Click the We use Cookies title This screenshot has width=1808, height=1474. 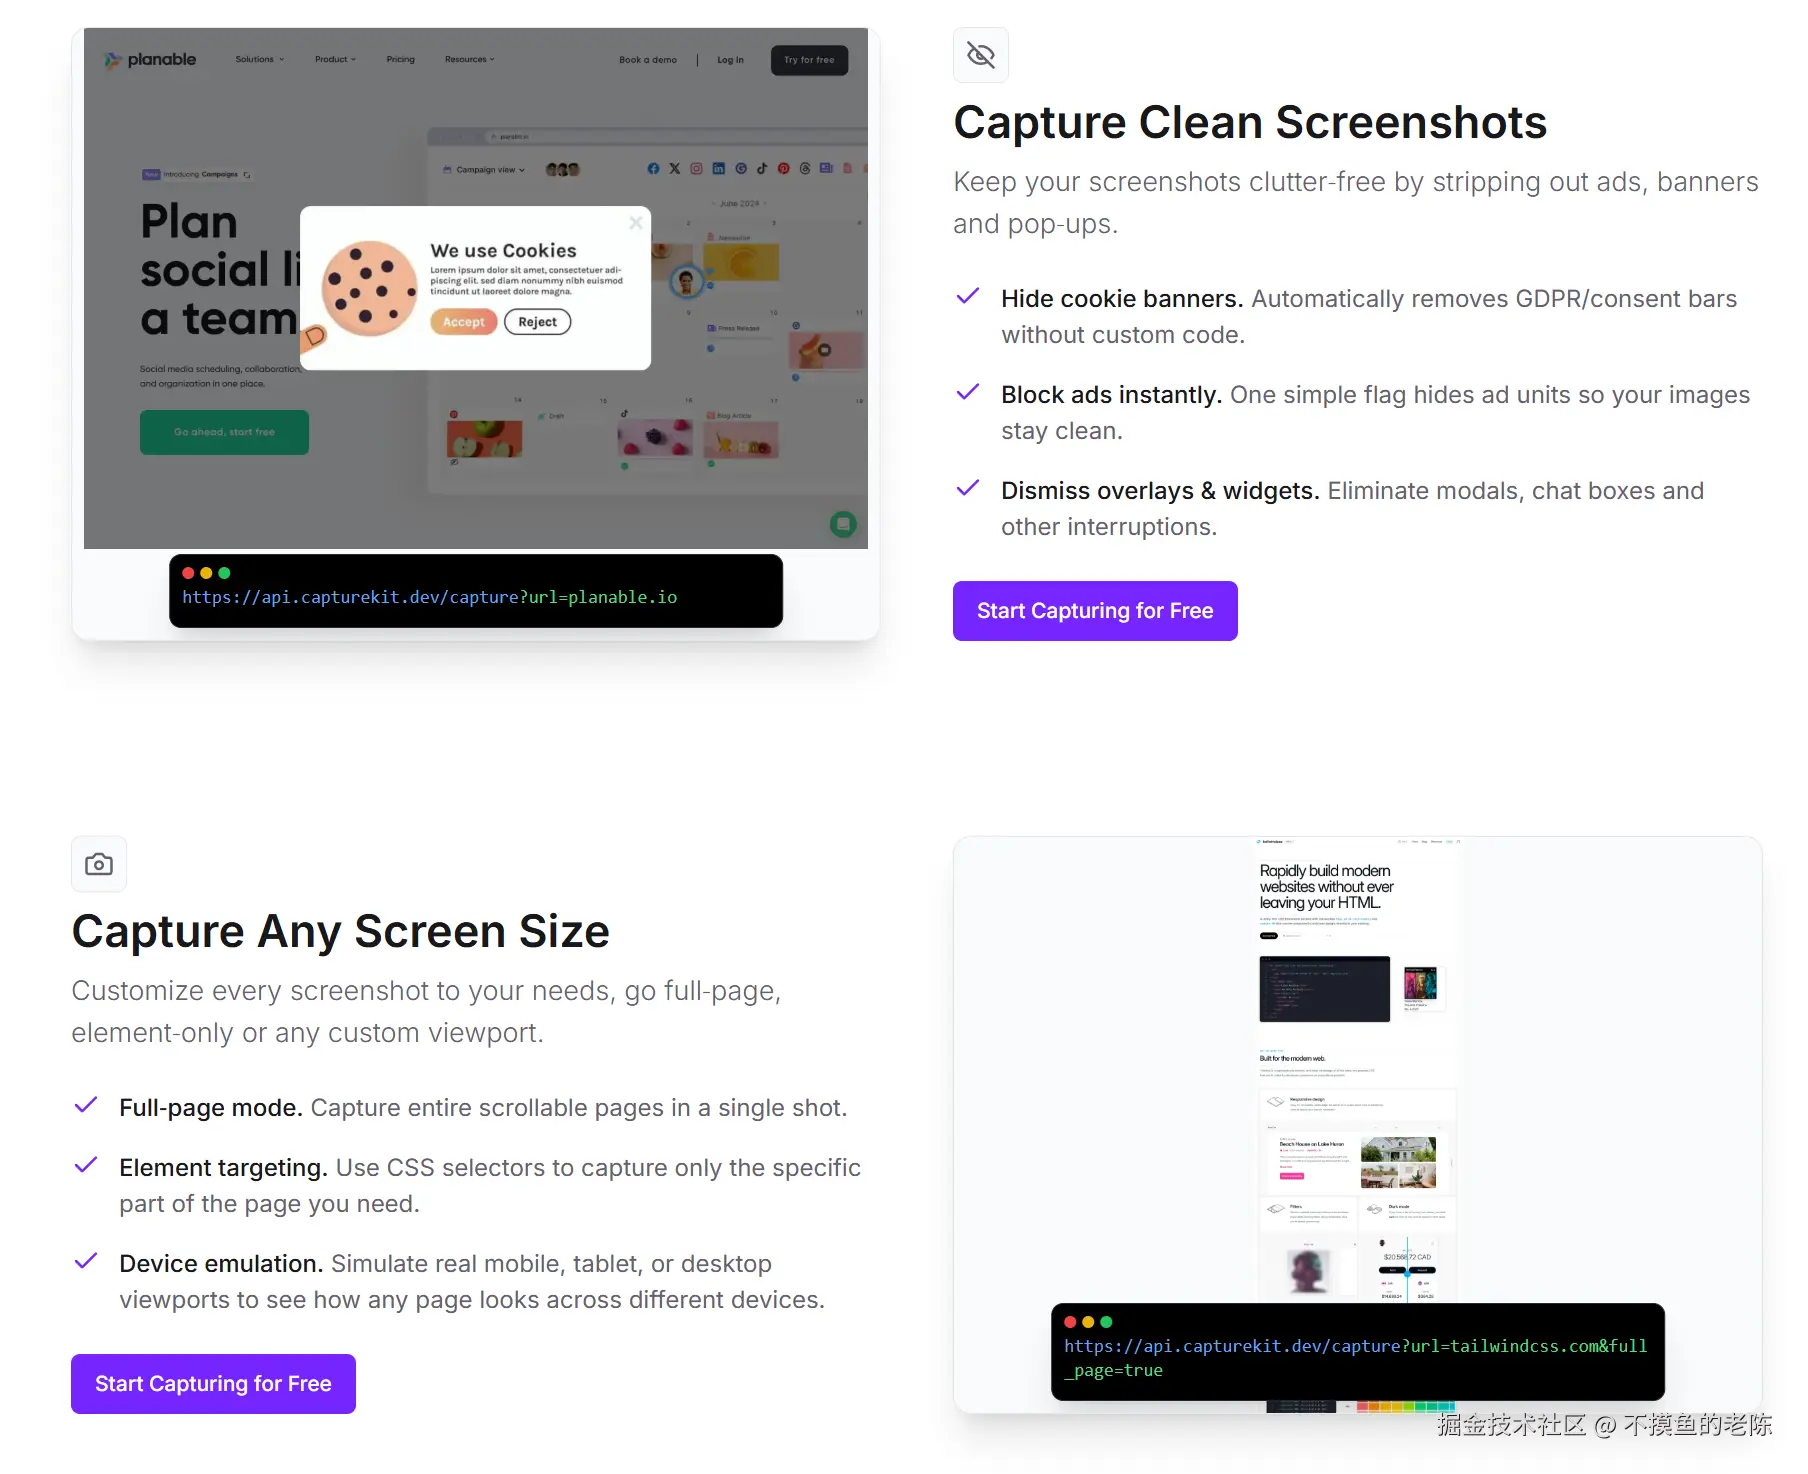(503, 251)
